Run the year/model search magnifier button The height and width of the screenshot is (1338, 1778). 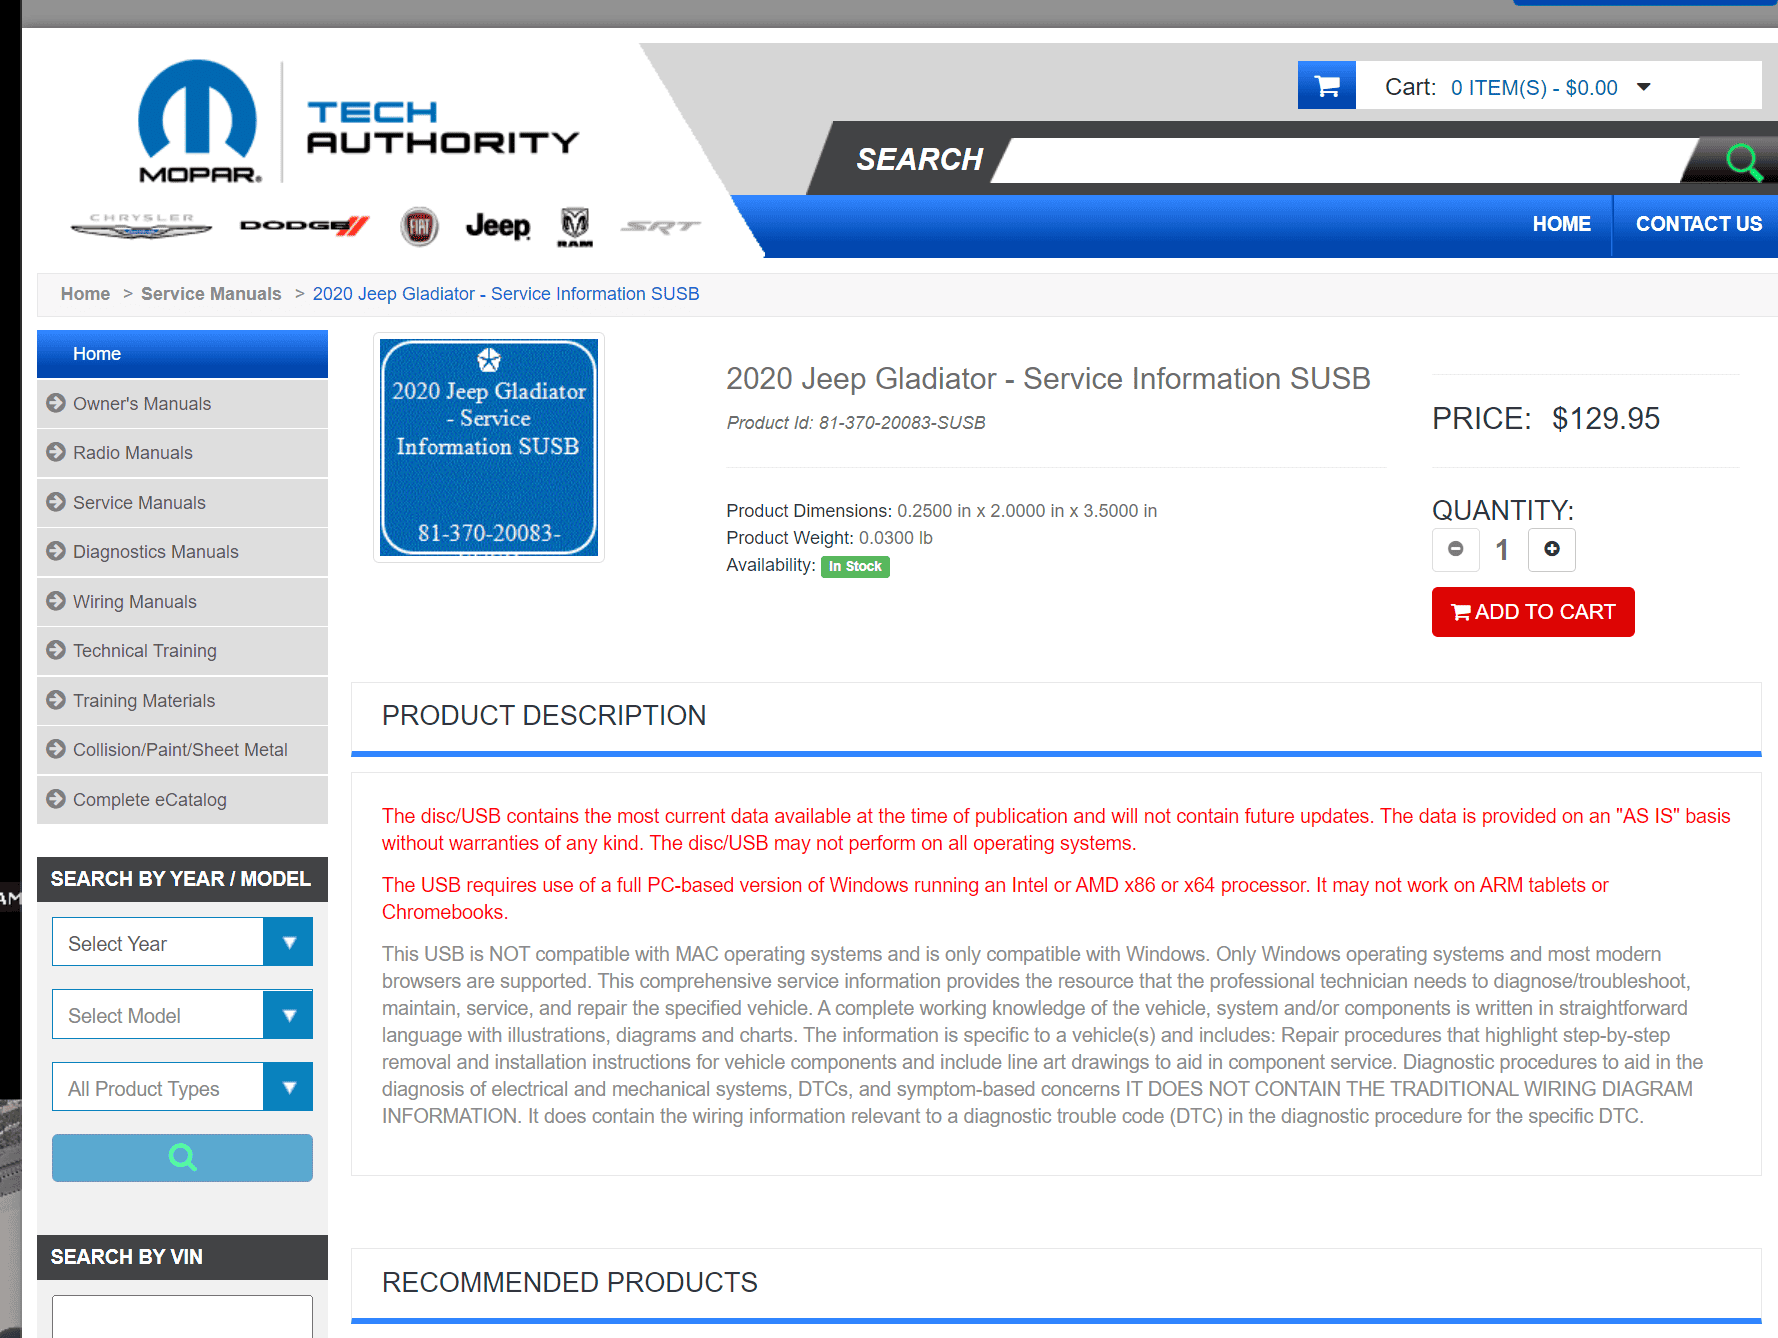[x=182, y=1158]
